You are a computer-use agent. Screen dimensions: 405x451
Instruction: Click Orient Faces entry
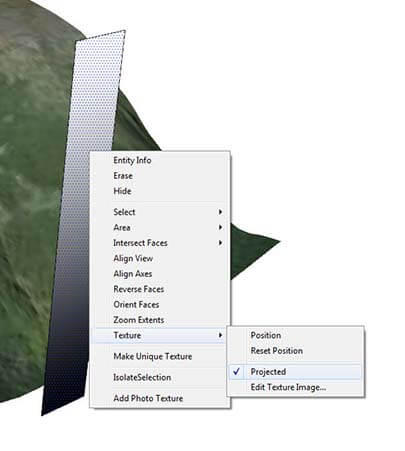pyautogui.click(x=136, y=304)
